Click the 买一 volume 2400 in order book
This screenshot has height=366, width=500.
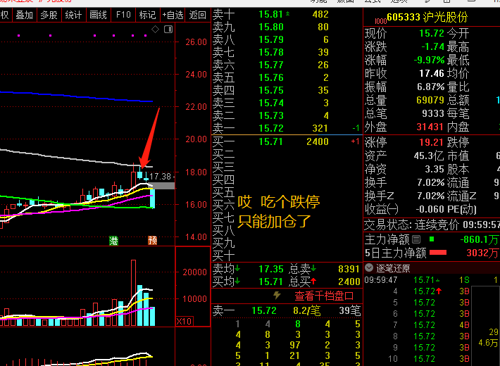(317, 142)
